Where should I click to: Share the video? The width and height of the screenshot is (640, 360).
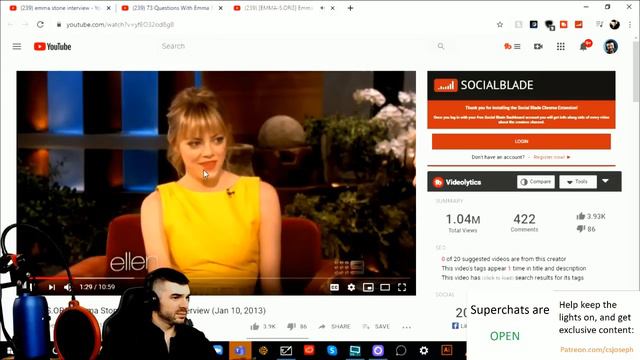pos(334,327)
